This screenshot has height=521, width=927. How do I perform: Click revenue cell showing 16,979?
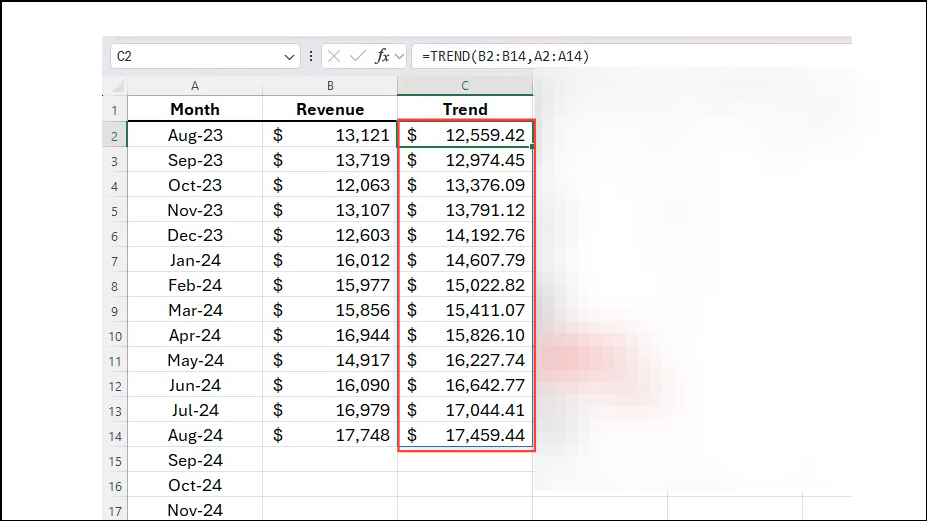click(330, 410)
